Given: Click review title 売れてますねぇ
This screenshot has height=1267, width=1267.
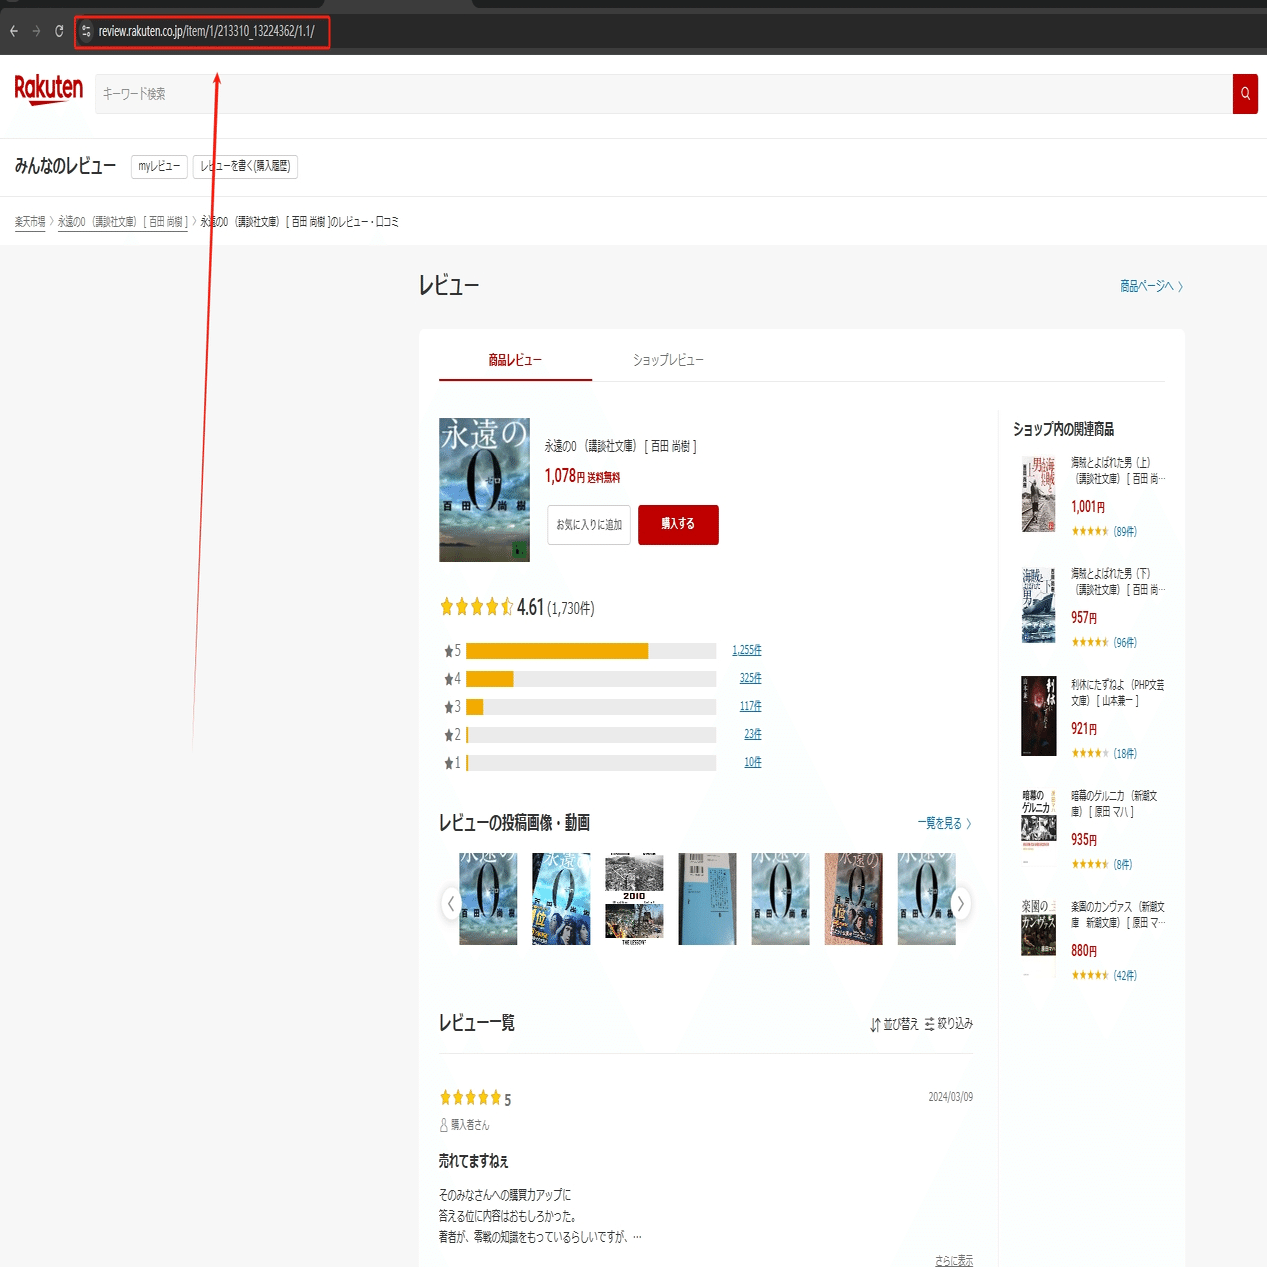Looking at the screenshot, I should [x=474, y=1161].
